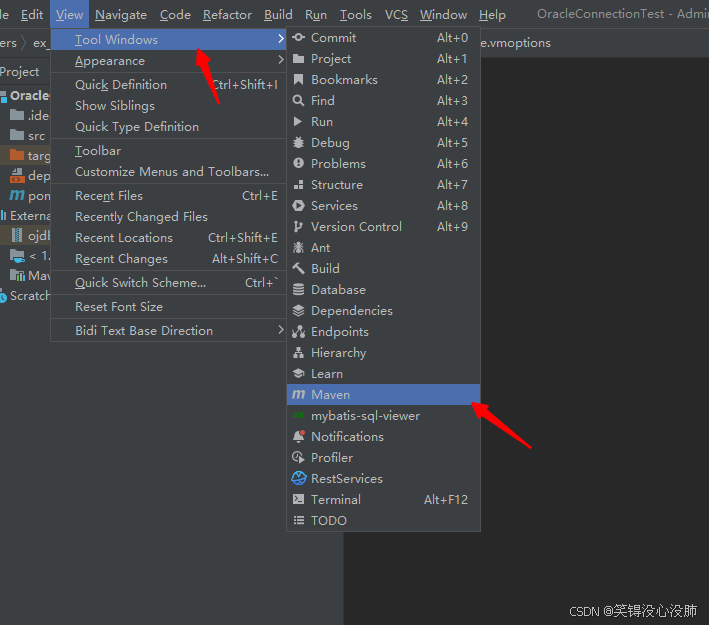The image size is (709, 625).
Task: Click the RestServices globe icon
Action: point(299,478)
